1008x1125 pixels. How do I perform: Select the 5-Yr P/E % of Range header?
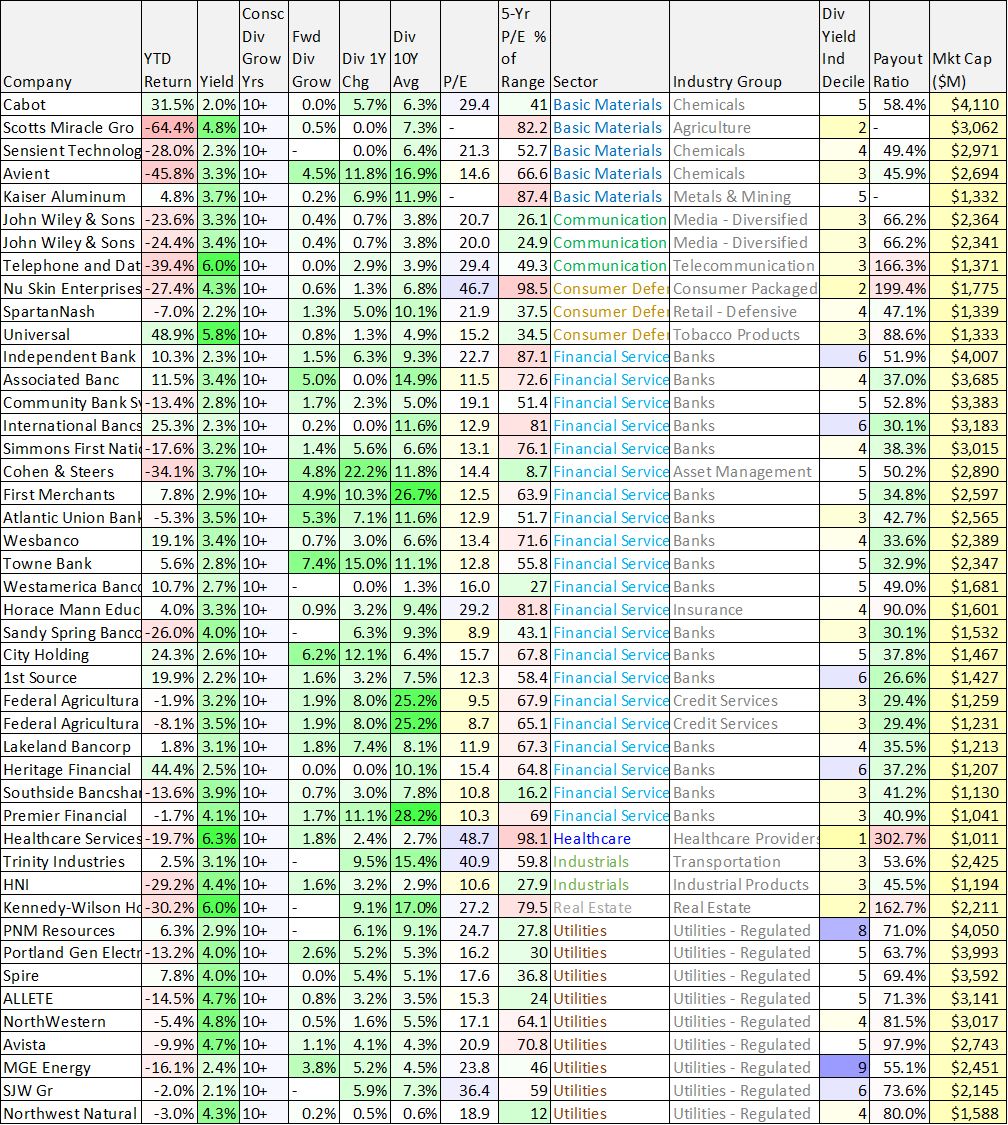click(x=524, y=47)
